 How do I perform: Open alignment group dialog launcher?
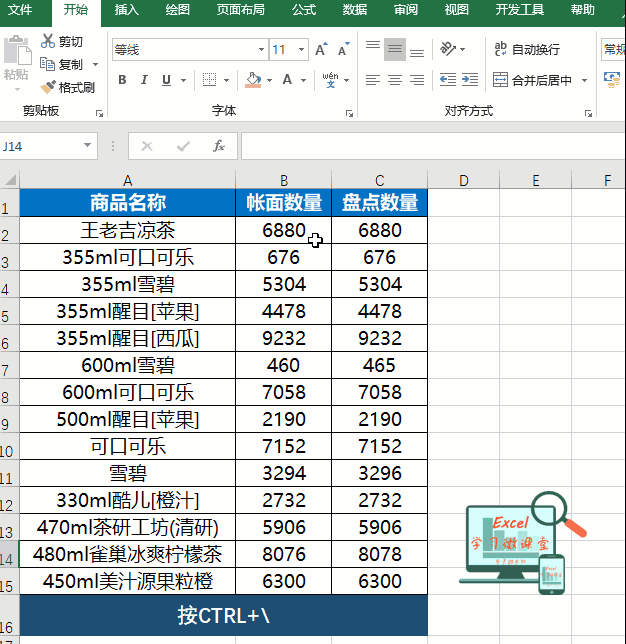pos(588,113)
